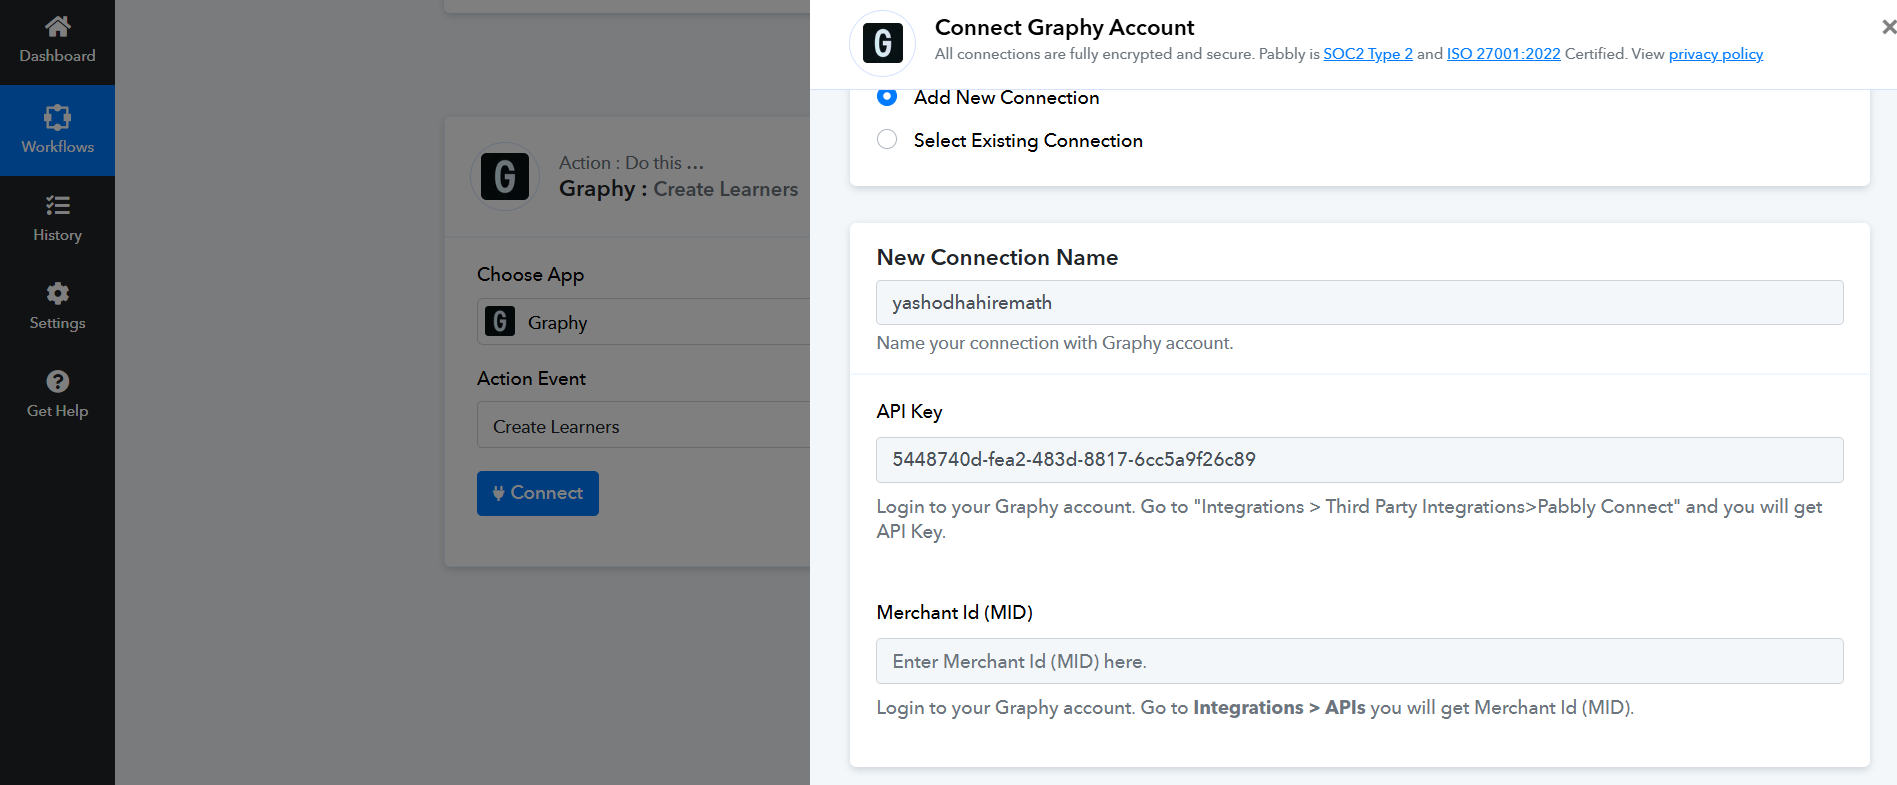
Task: Click the Get Help question icon
Action: point(57,382)
